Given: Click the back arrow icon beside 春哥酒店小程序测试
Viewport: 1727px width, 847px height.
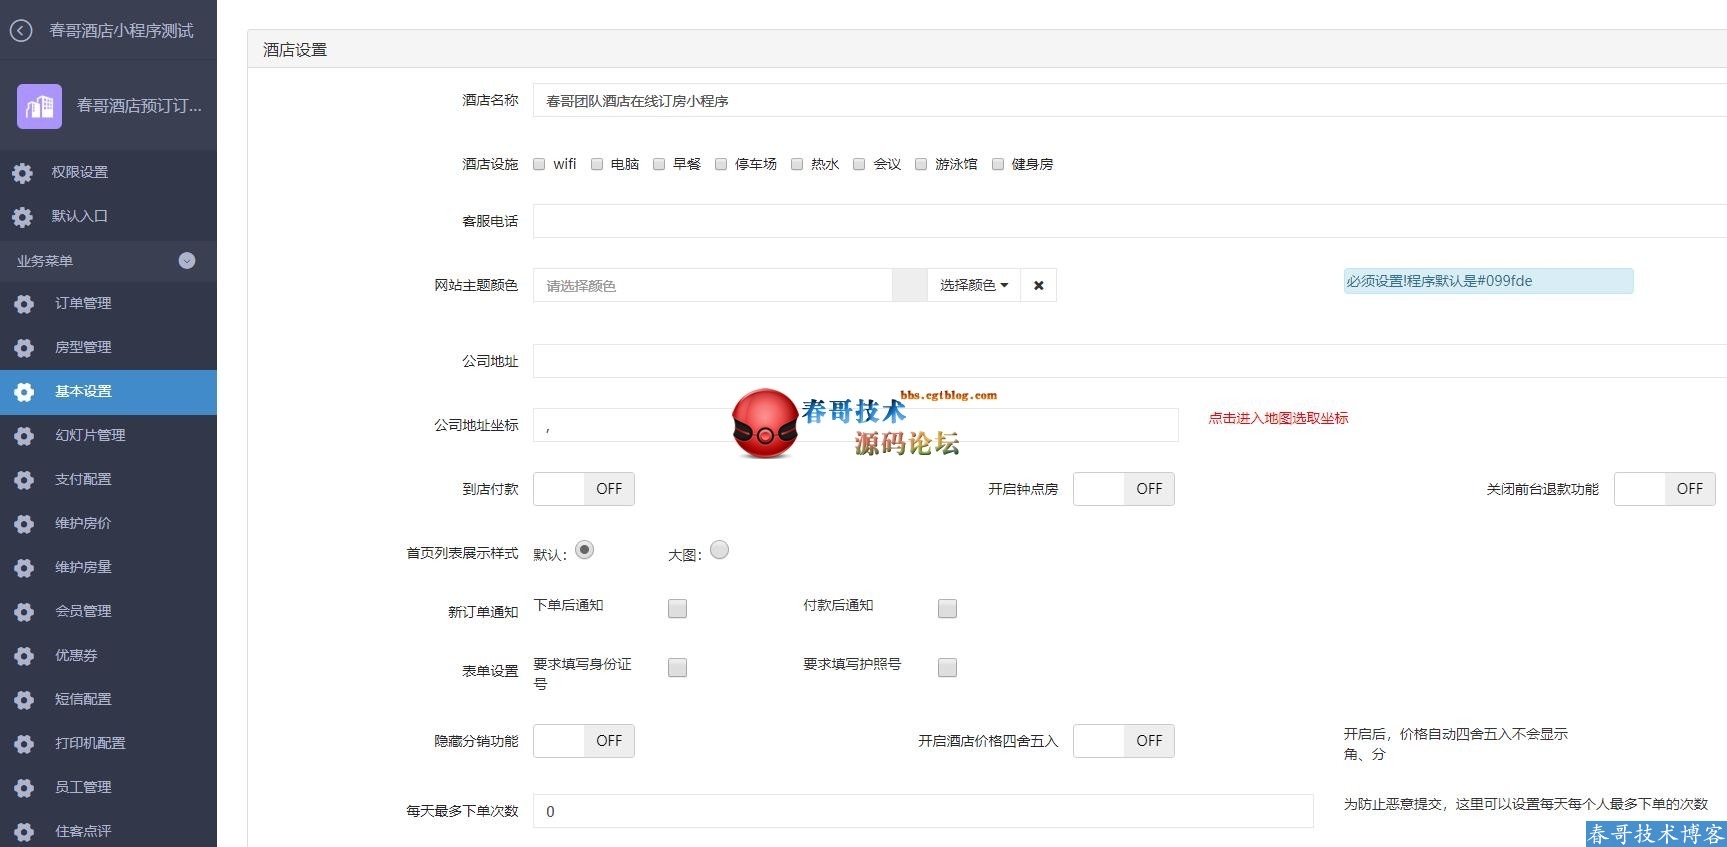Looking at the screenshot, I should coord(21,31).
